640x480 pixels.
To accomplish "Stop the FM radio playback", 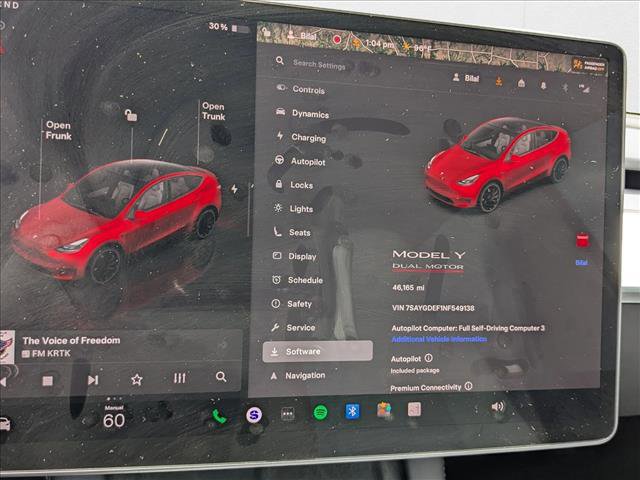I will coord(48,381).
